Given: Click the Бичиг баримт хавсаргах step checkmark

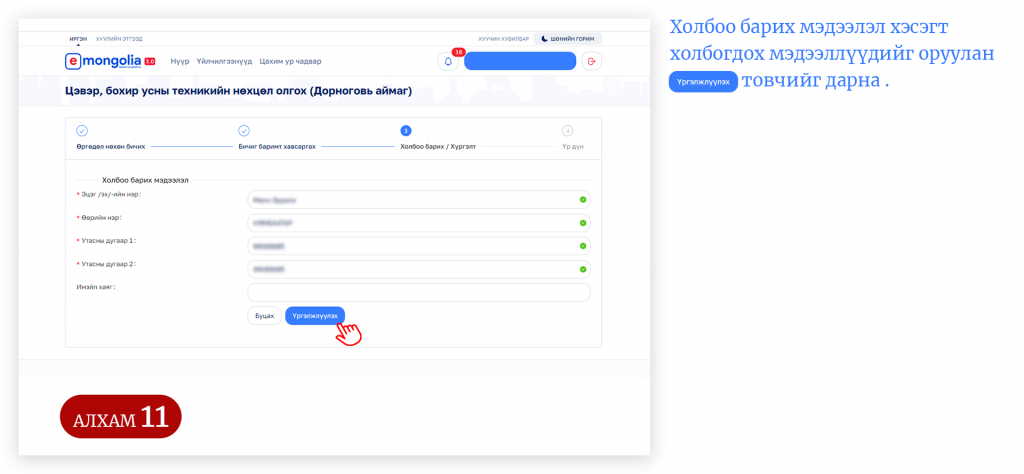Looking at the screenshot, I should tap(244, 130).
